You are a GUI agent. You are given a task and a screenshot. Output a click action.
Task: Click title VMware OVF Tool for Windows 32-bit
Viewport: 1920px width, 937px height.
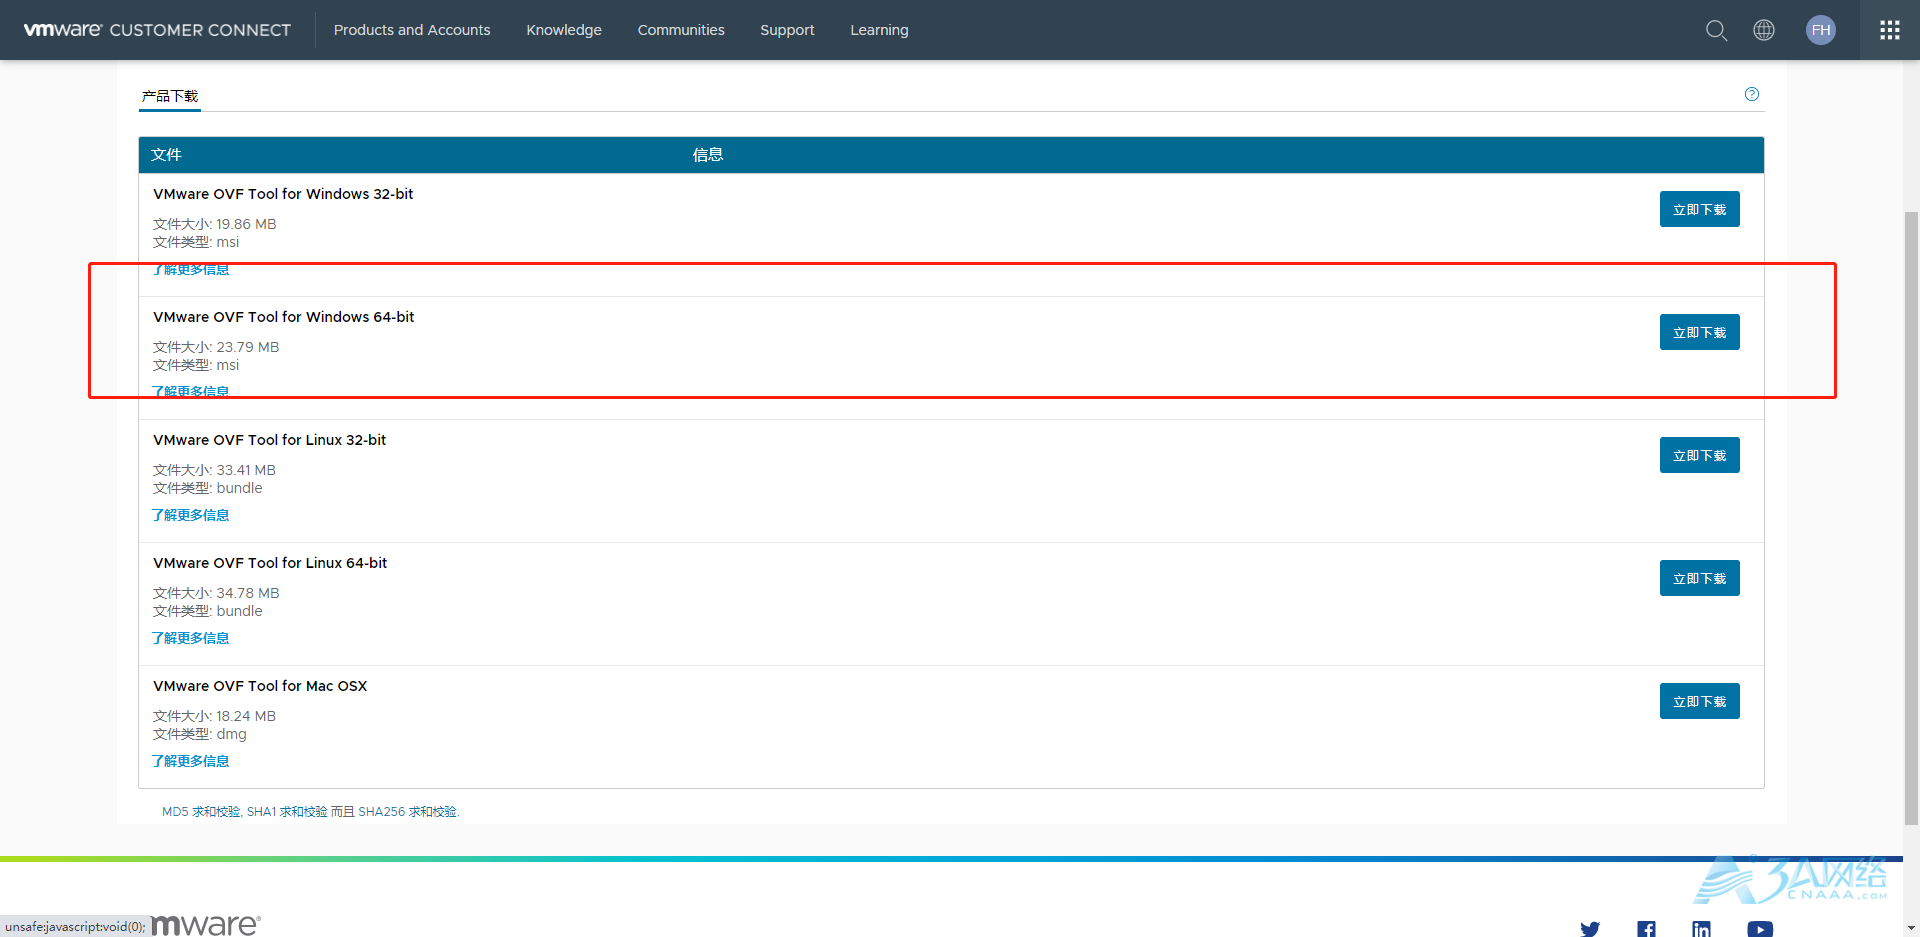[x=283, y=194]
